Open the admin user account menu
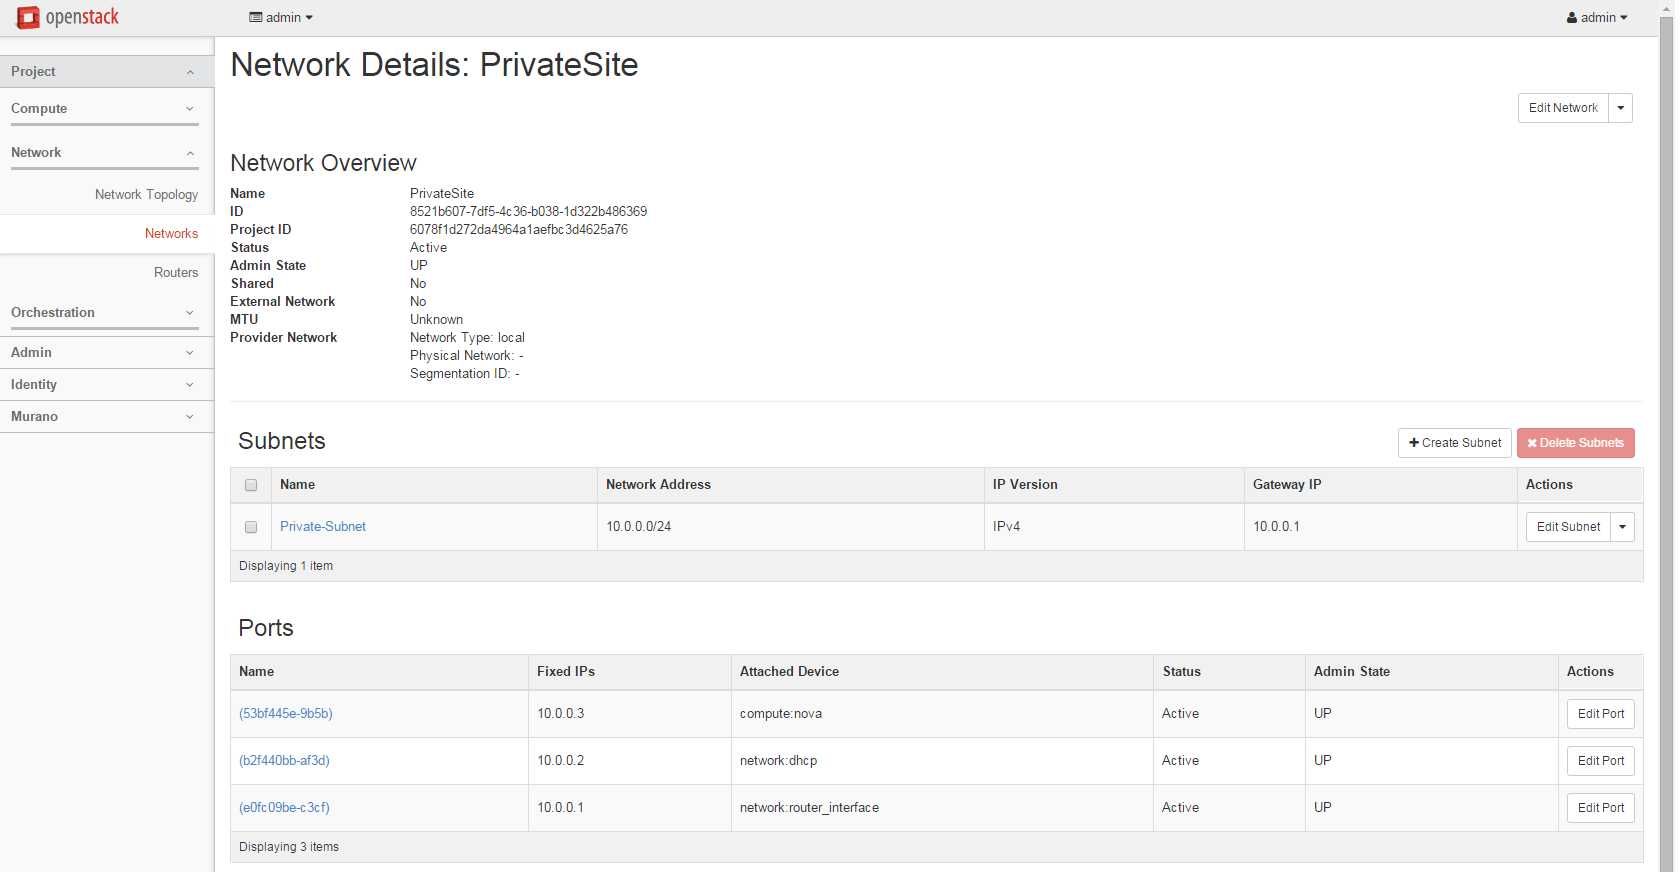The height and width of the screenshot is (872, 1680). [x=1596, y=18]
